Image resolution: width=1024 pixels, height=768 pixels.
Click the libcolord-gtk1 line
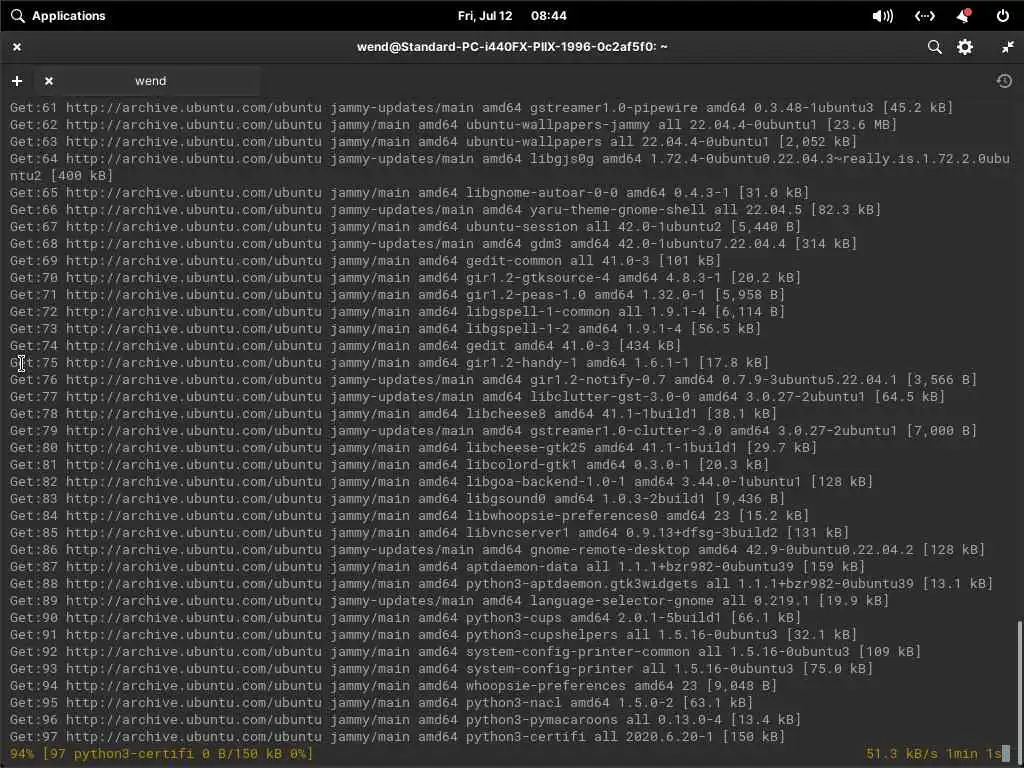pos(389,464)
